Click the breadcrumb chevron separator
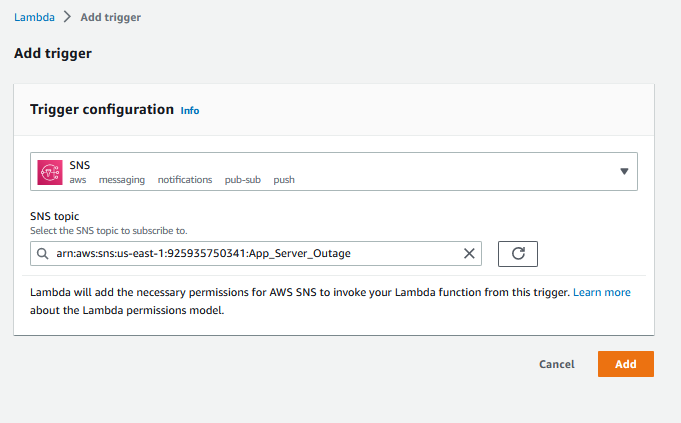 67,18
